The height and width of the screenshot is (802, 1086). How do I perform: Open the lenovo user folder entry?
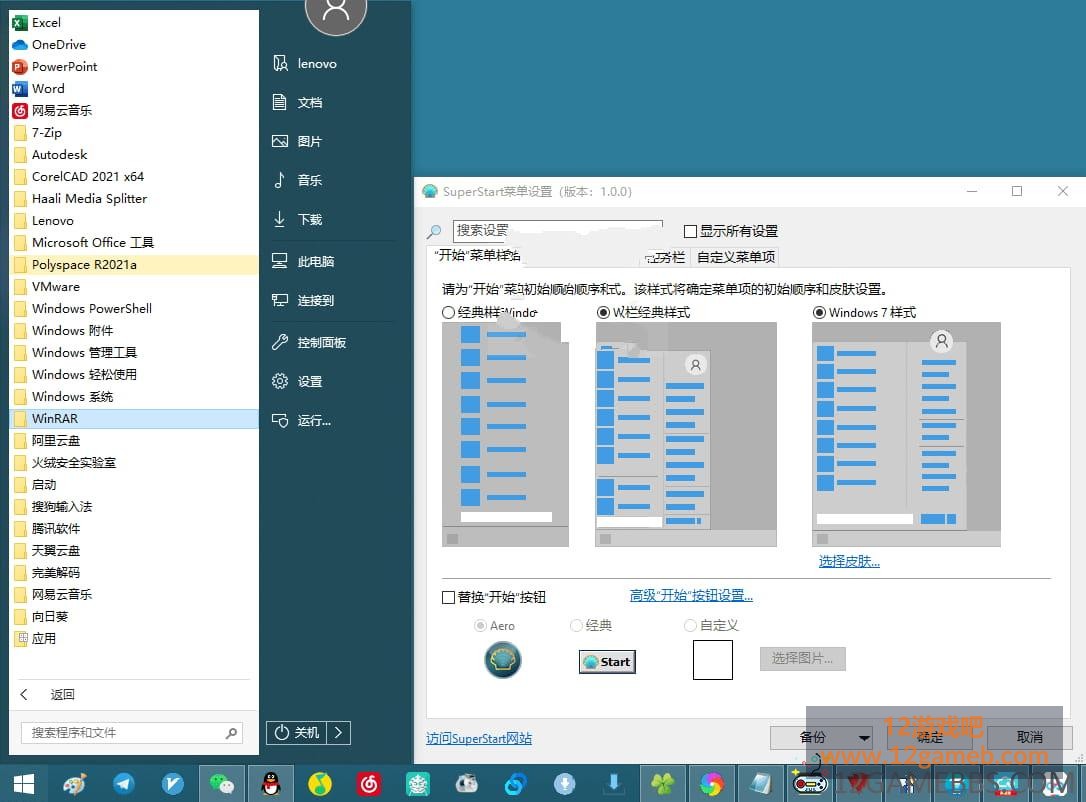pyautogui.click(x=305, y=64)
